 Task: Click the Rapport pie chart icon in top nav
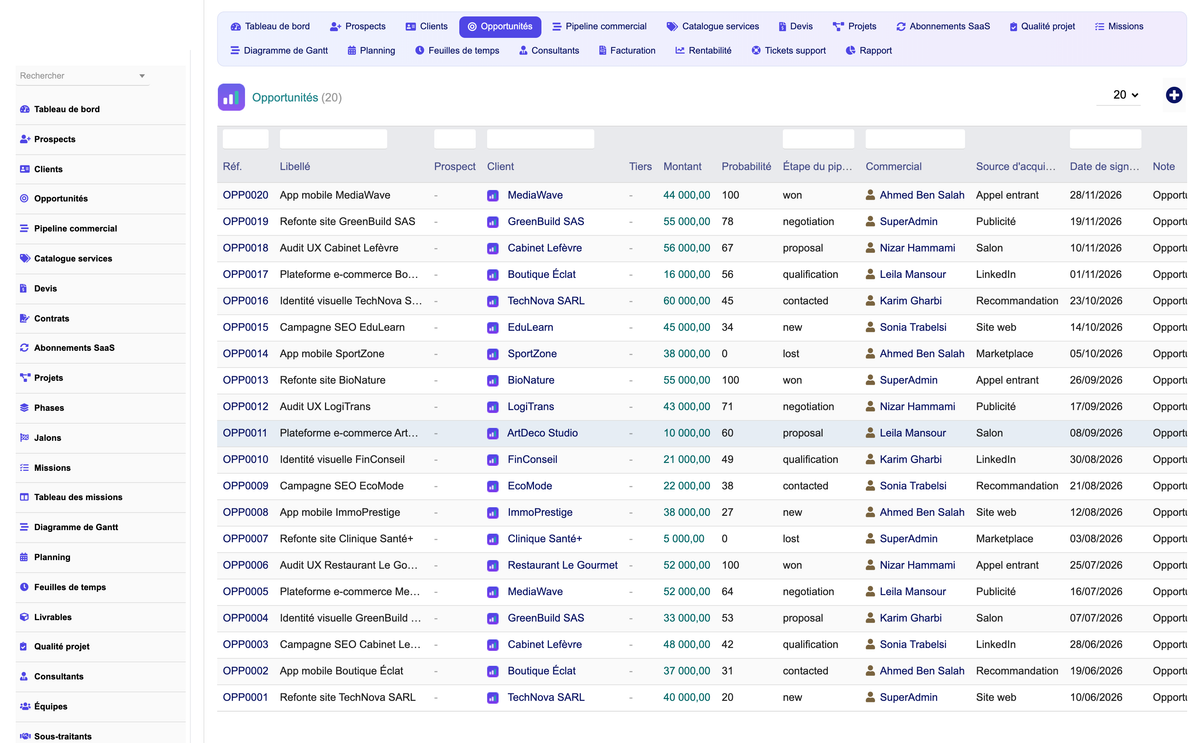pos(850,50)
